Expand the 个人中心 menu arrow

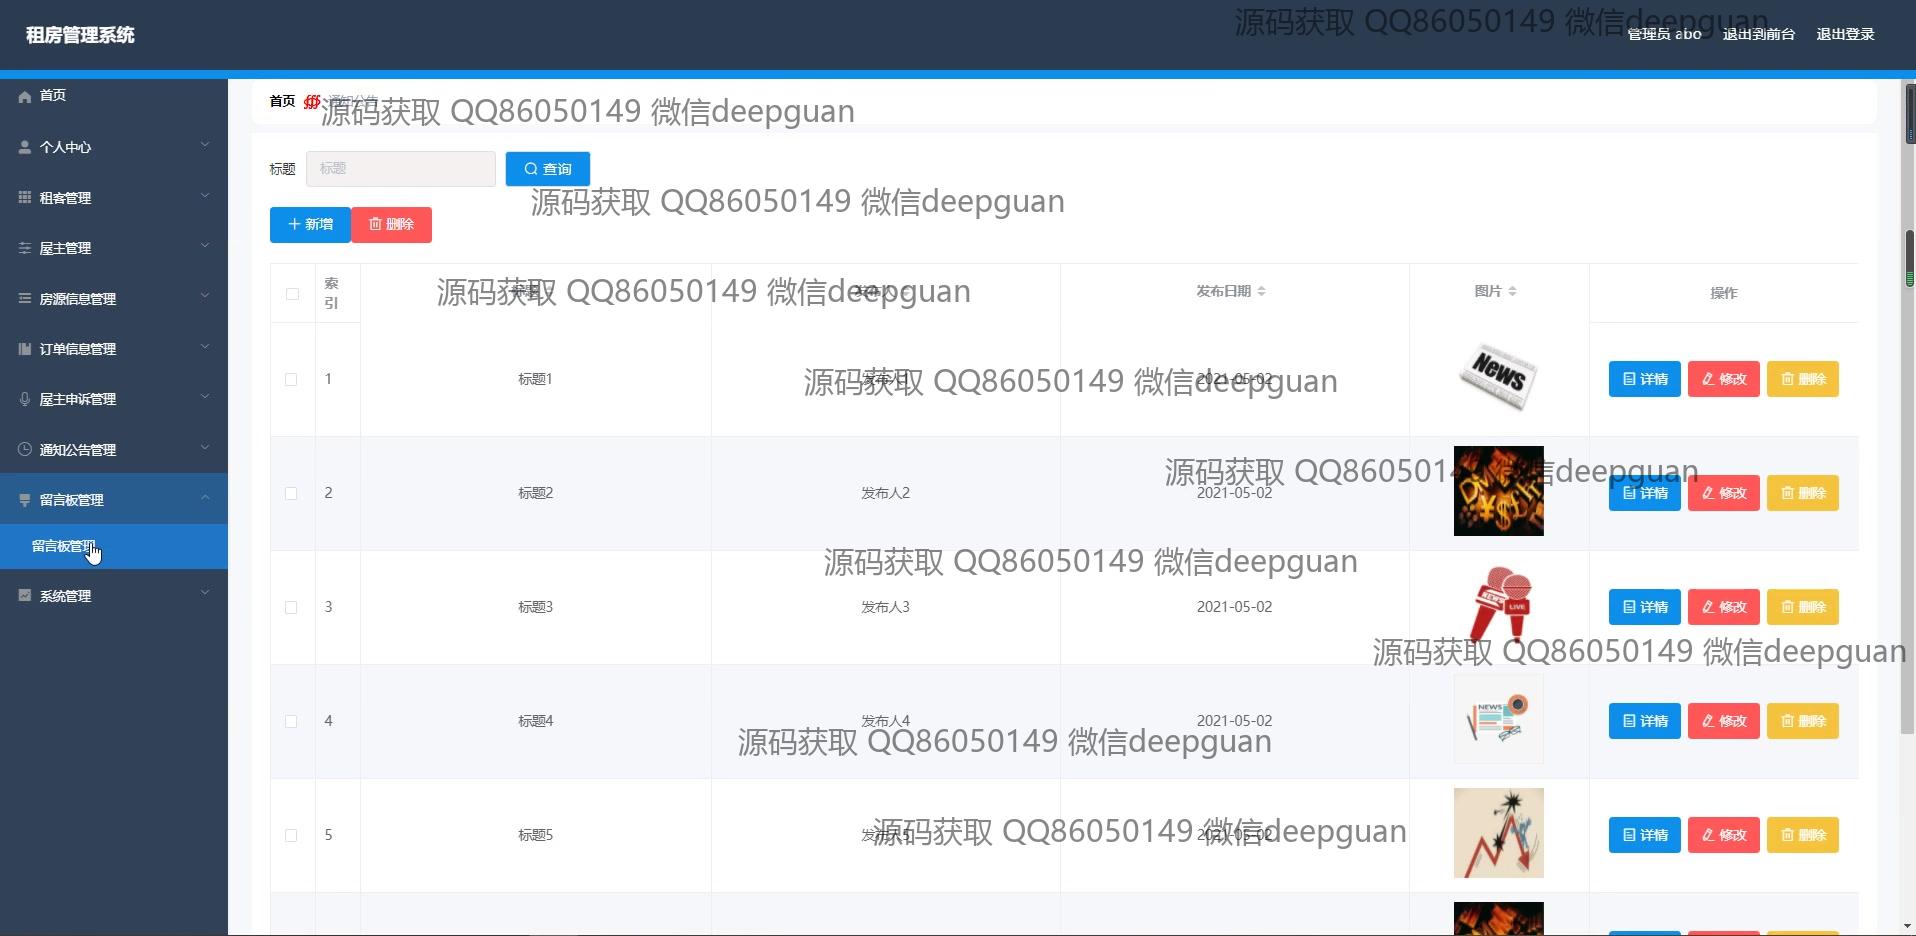pyautogui.click(x=205, y=145)
